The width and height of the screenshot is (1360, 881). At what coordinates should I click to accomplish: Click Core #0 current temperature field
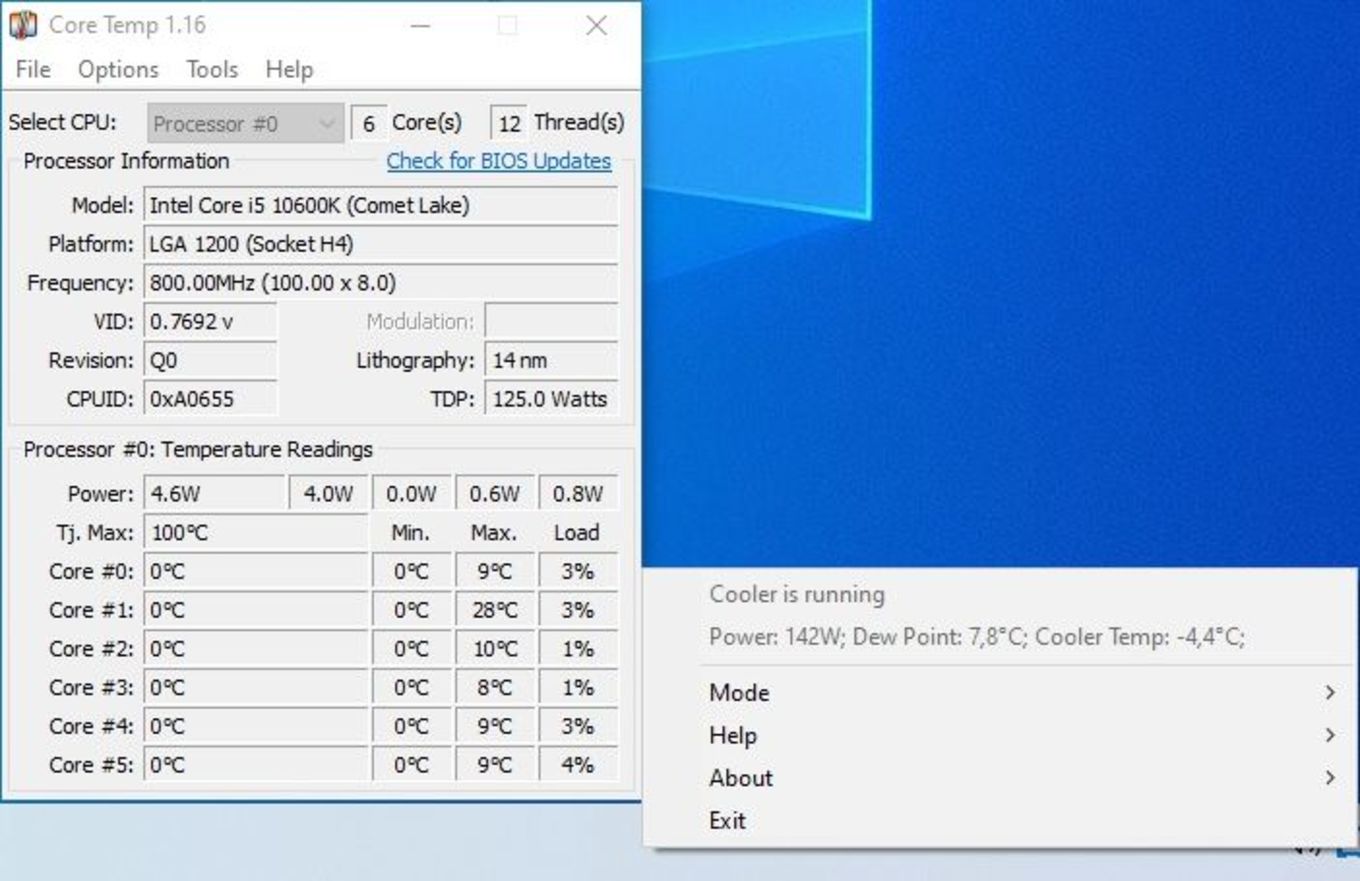tap(256, 572)
